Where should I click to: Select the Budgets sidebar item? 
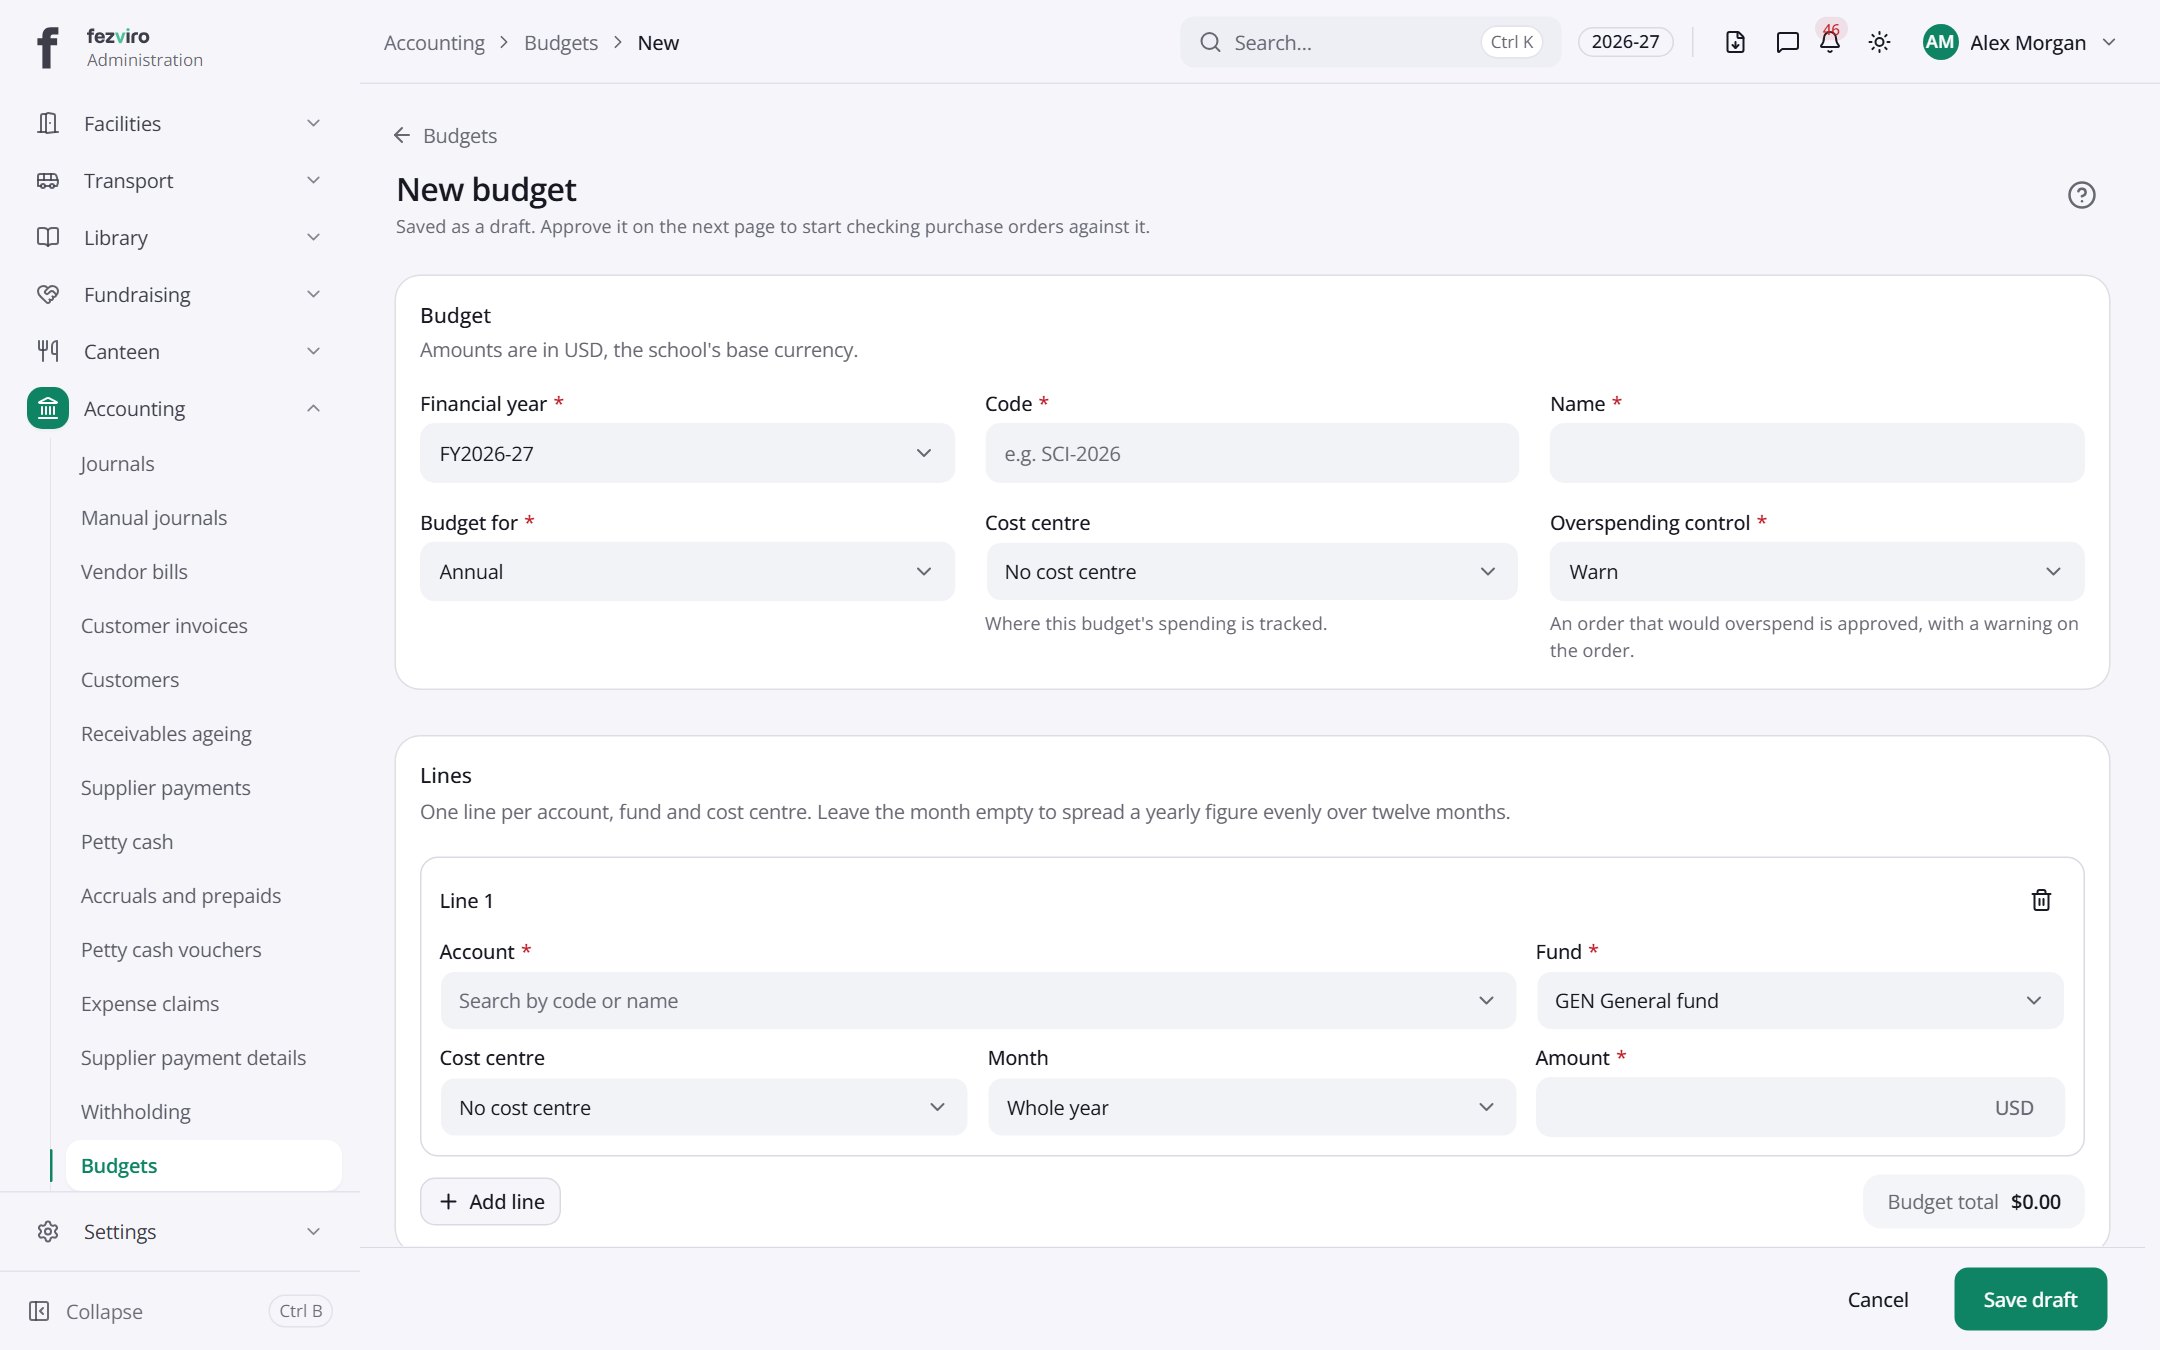(x=204, y=1165)
